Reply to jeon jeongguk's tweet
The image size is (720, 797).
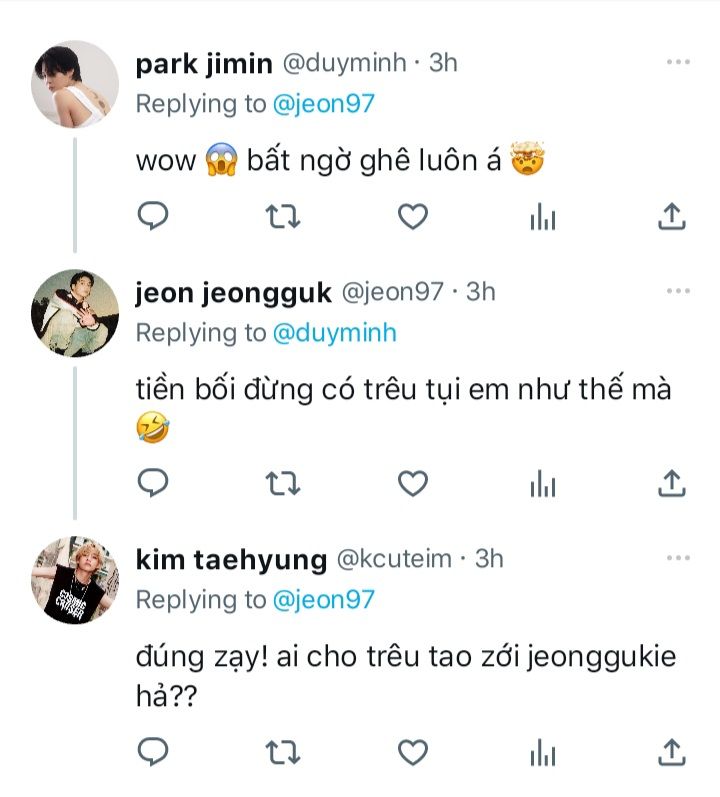tap(152, 484)
